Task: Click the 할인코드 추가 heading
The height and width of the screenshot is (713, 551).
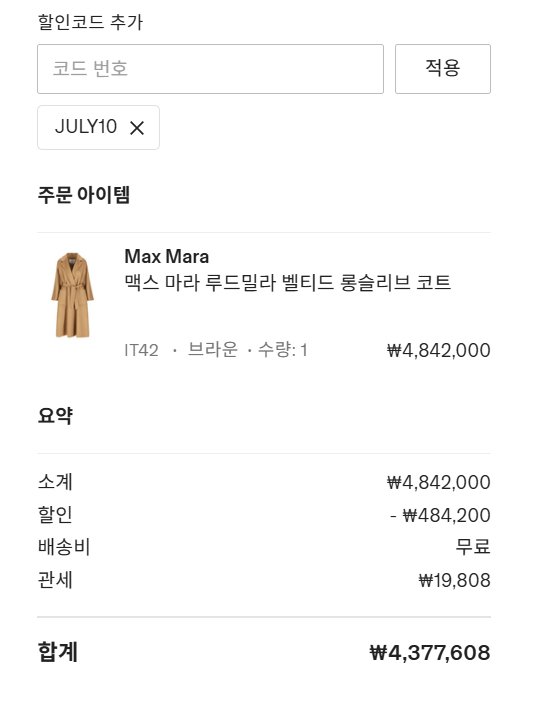Action: click(90, 21)
